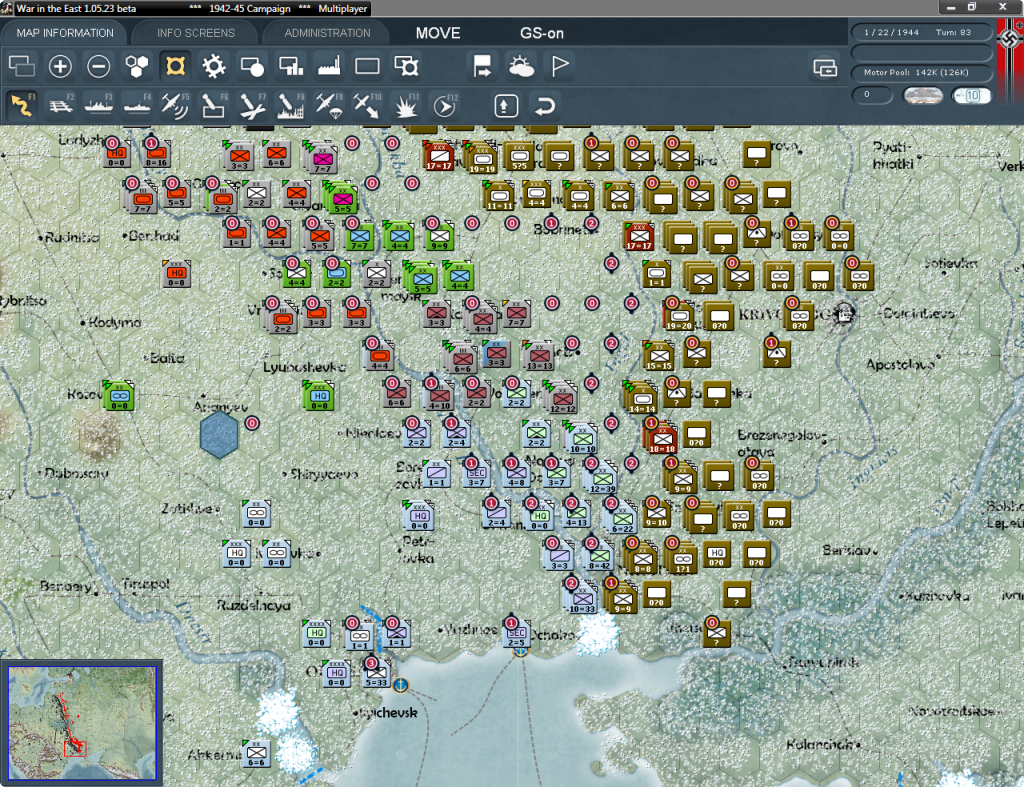Select the SEC 3=7 unit
This screenshot has width=1024, height=787.
[x=476, y=475]
